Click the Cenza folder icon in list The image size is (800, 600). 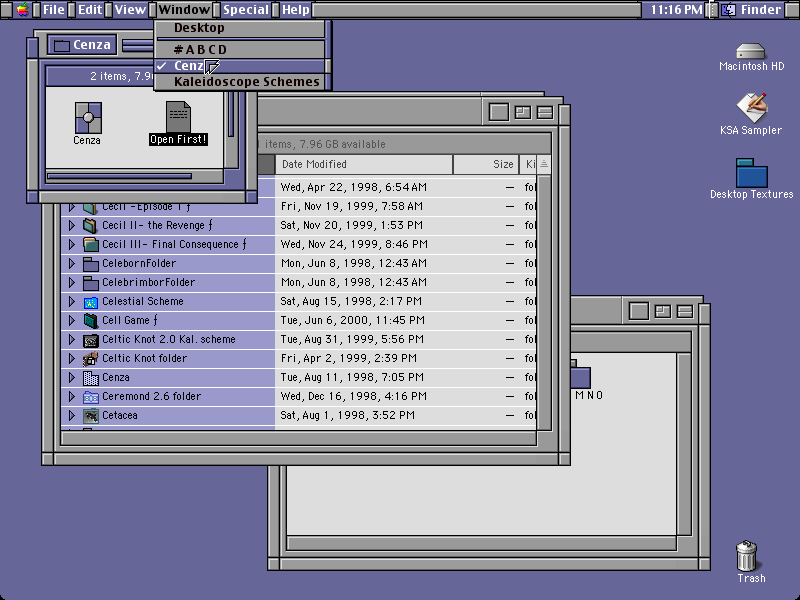(90, 378)
